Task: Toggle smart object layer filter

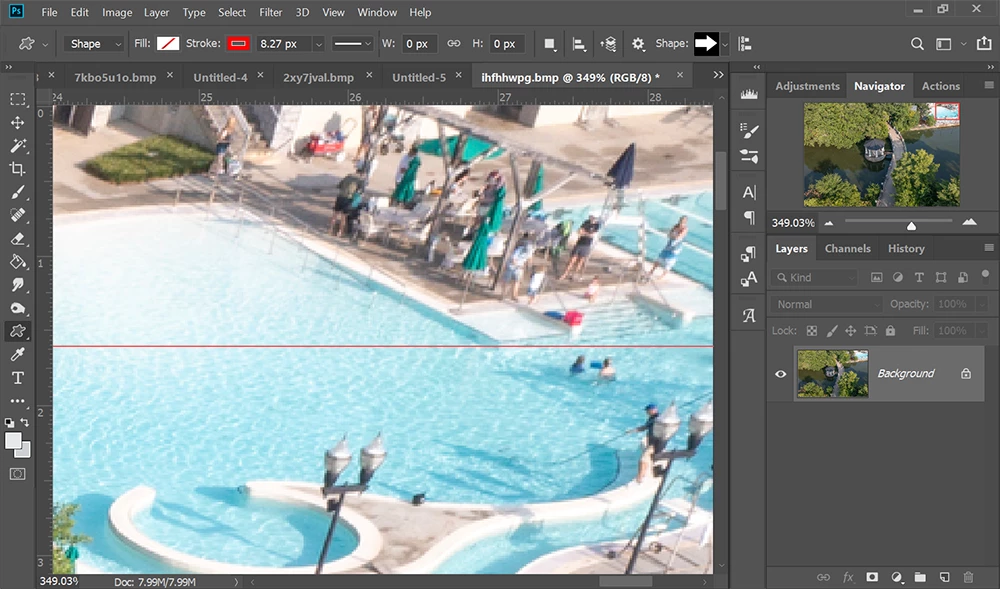Action: coord(963,277)
